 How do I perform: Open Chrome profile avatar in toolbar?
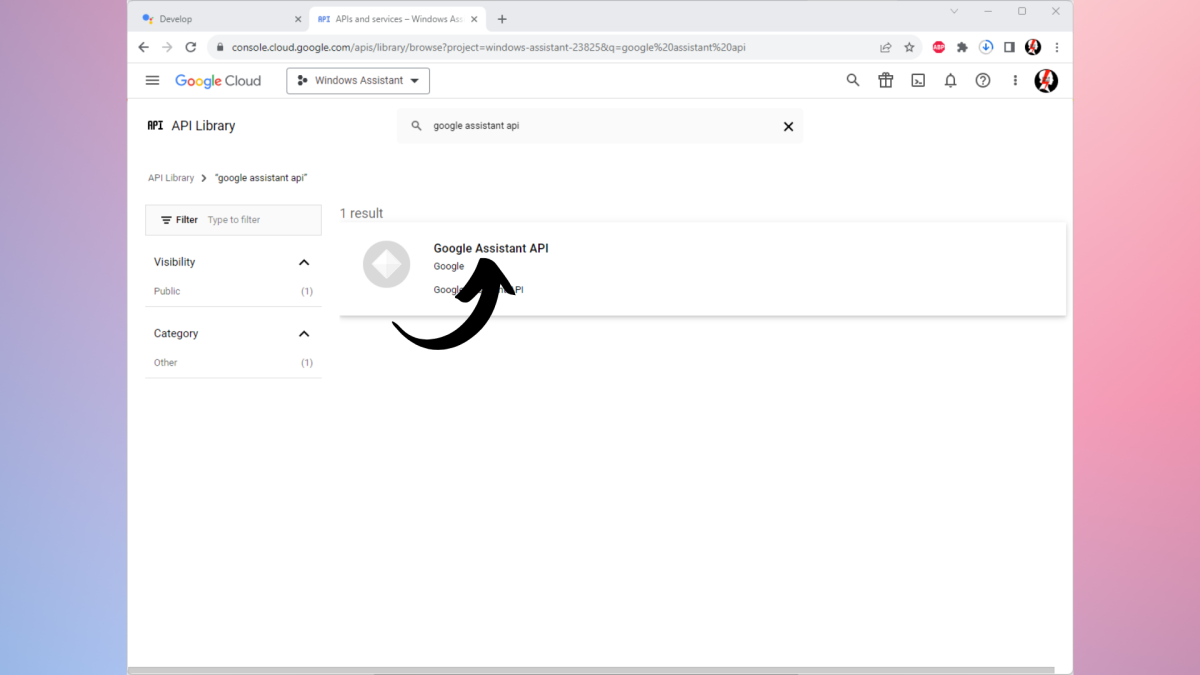[1033, 47]
